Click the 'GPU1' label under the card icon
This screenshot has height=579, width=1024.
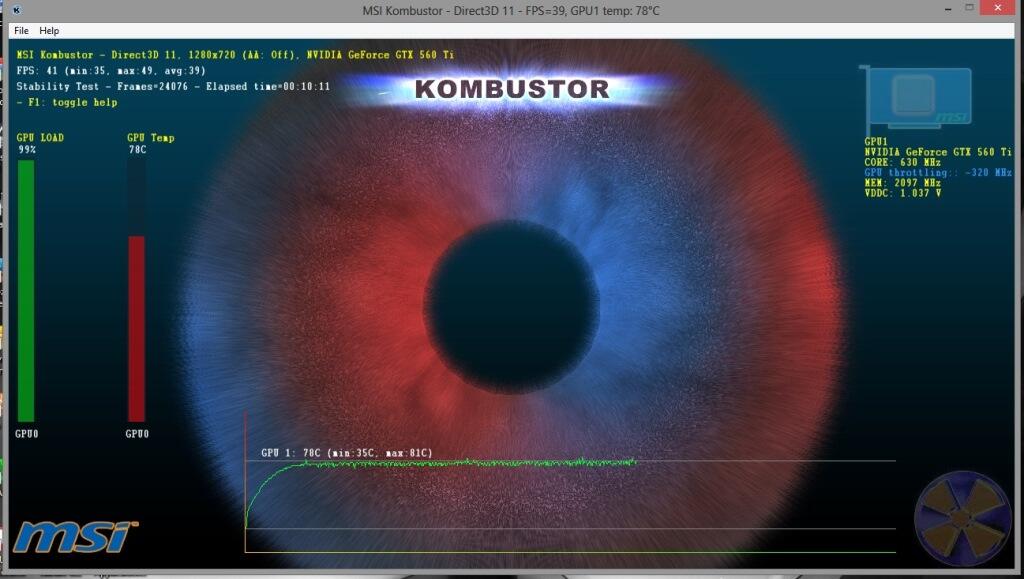point(876,142)
